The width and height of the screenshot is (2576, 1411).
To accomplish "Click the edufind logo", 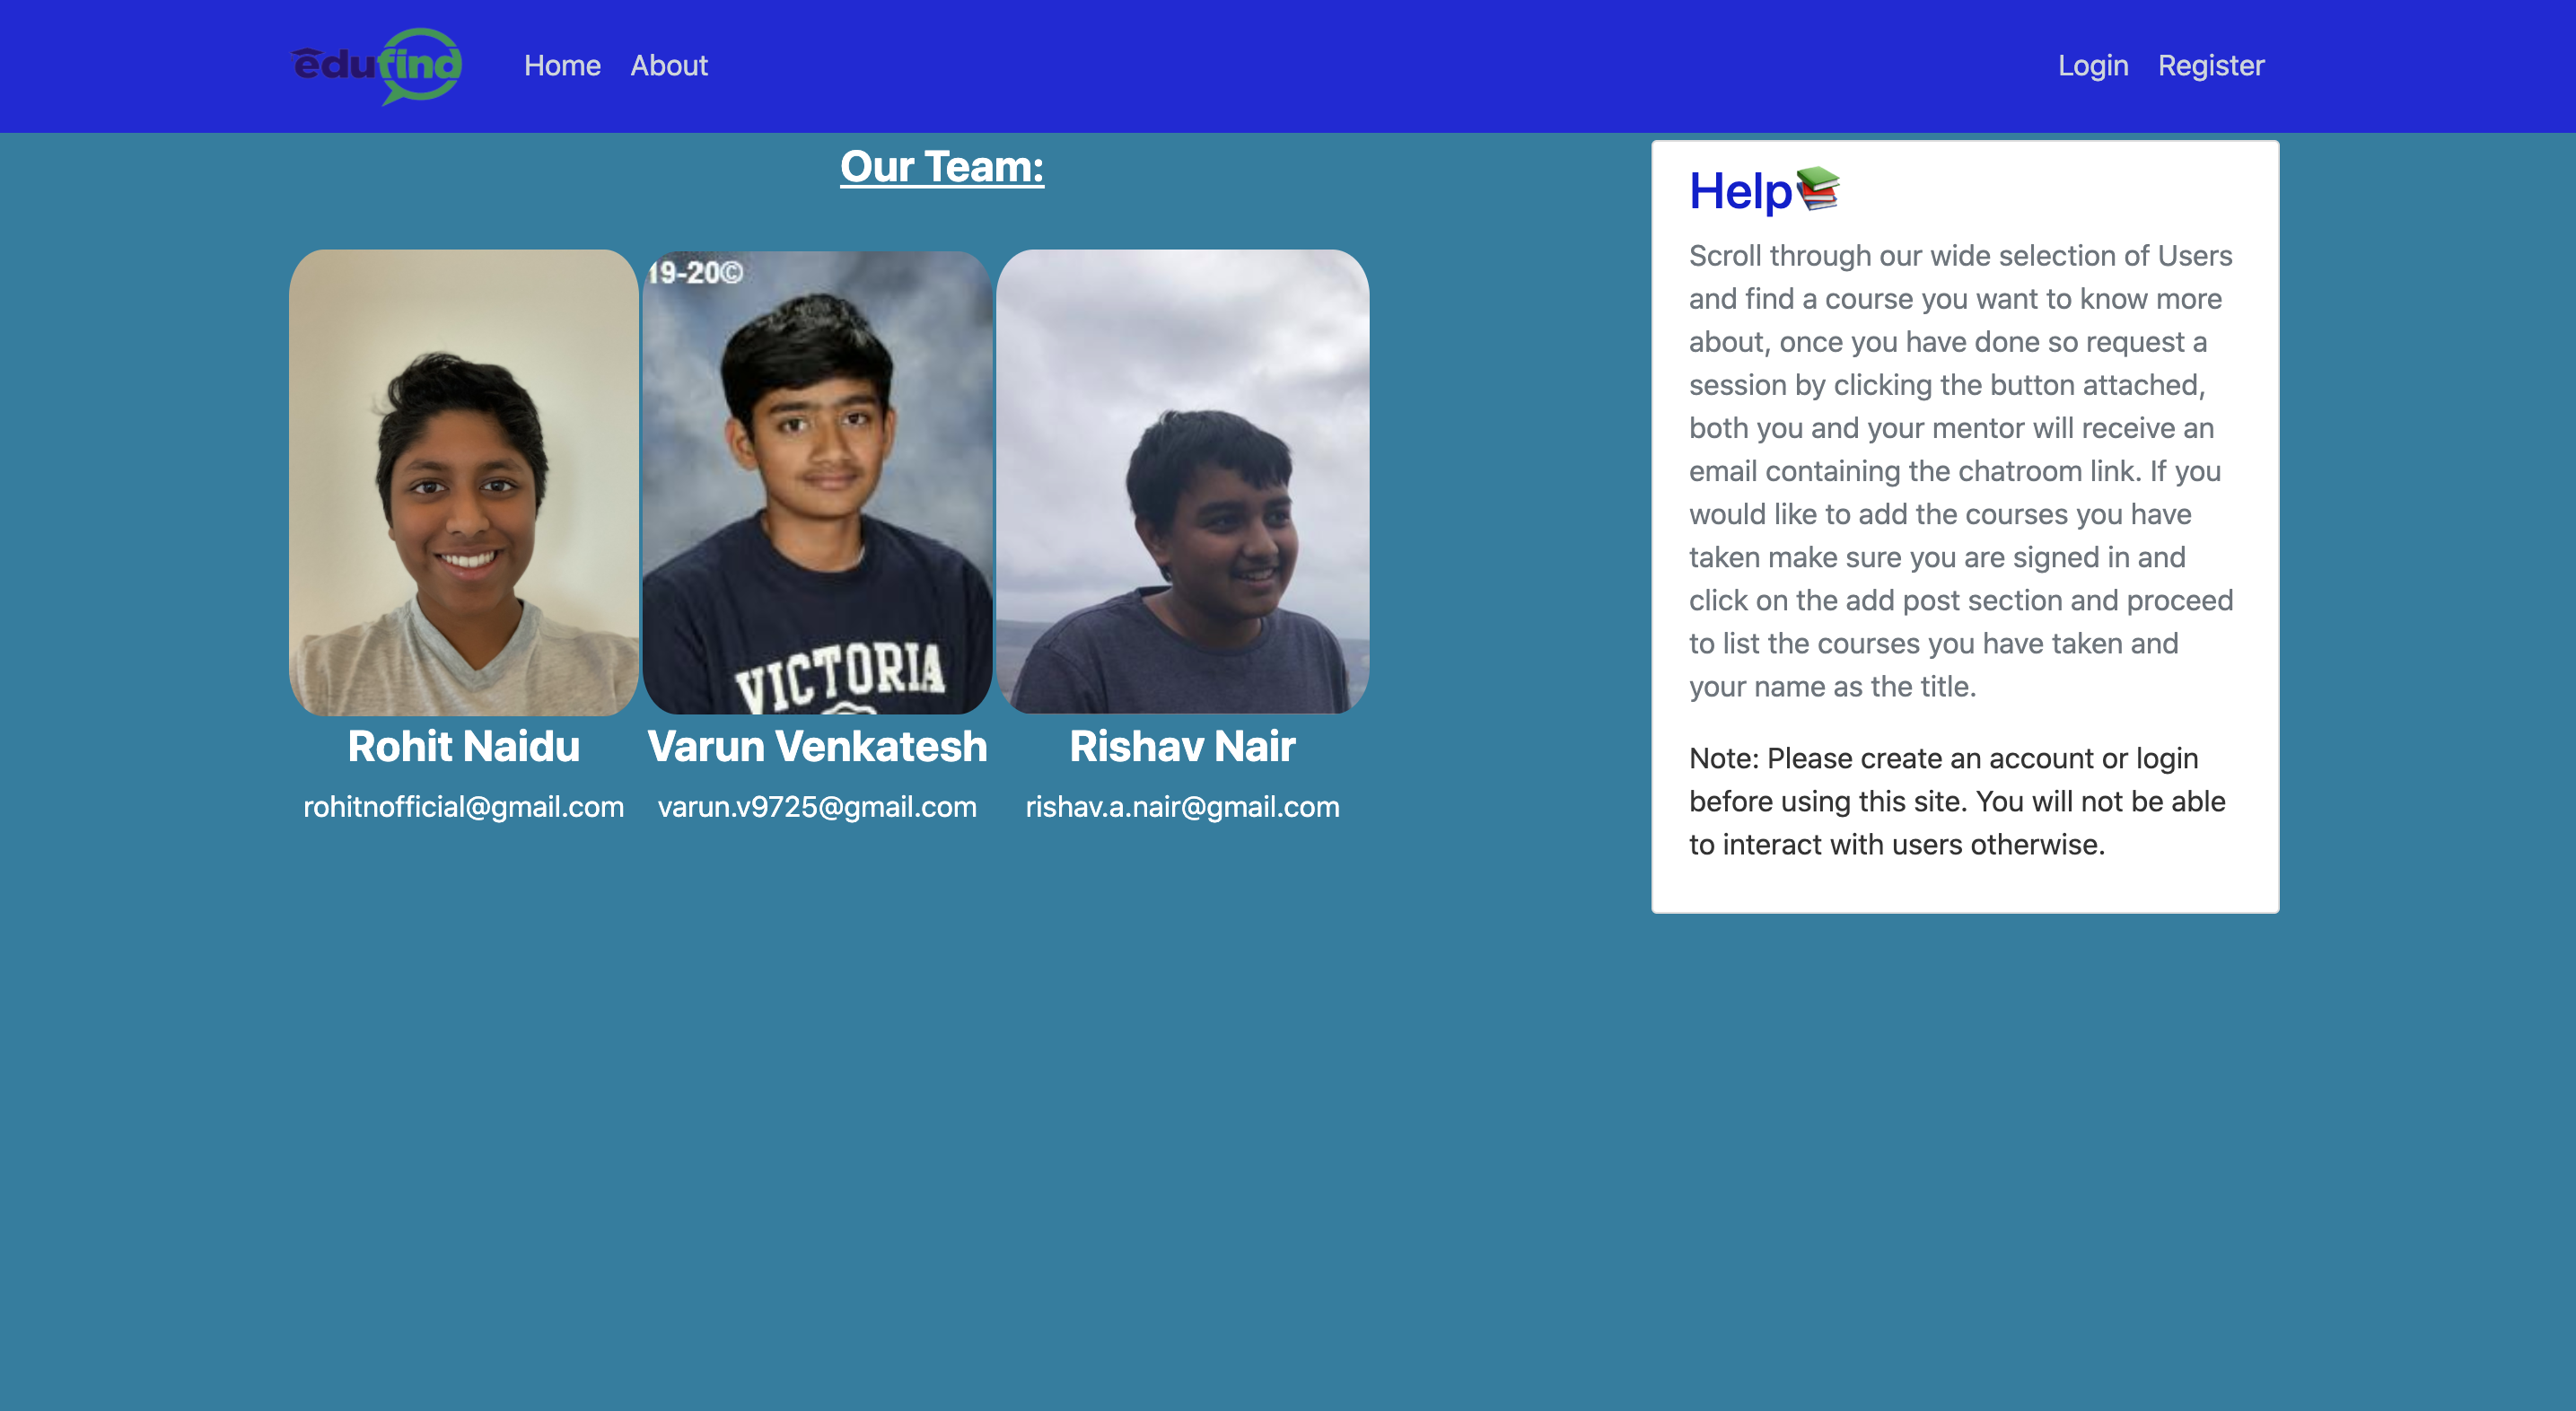I will coord(376,65).
